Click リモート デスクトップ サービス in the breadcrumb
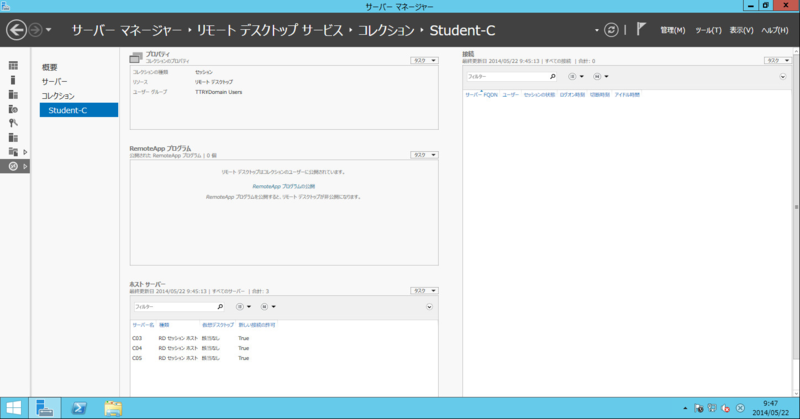The image size is (800, 419). (270, 31)
